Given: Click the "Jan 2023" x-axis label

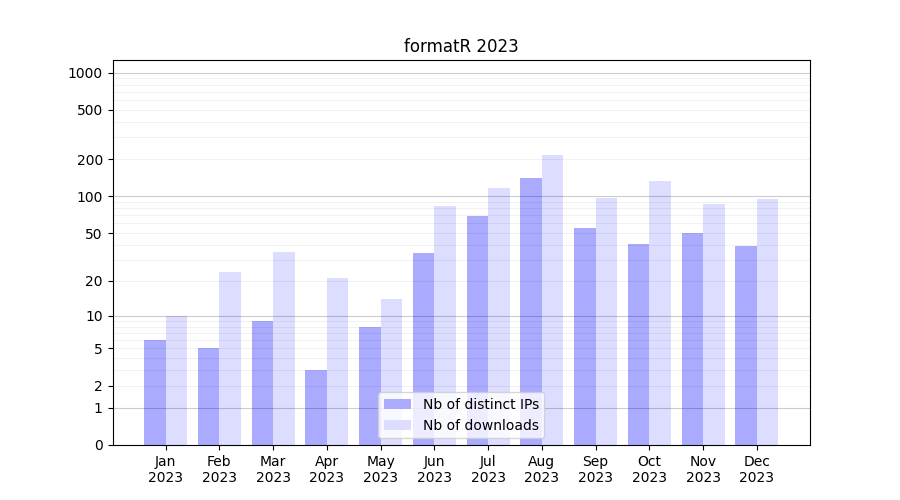Looking at the screenshot, I should [x=166, y=469].
